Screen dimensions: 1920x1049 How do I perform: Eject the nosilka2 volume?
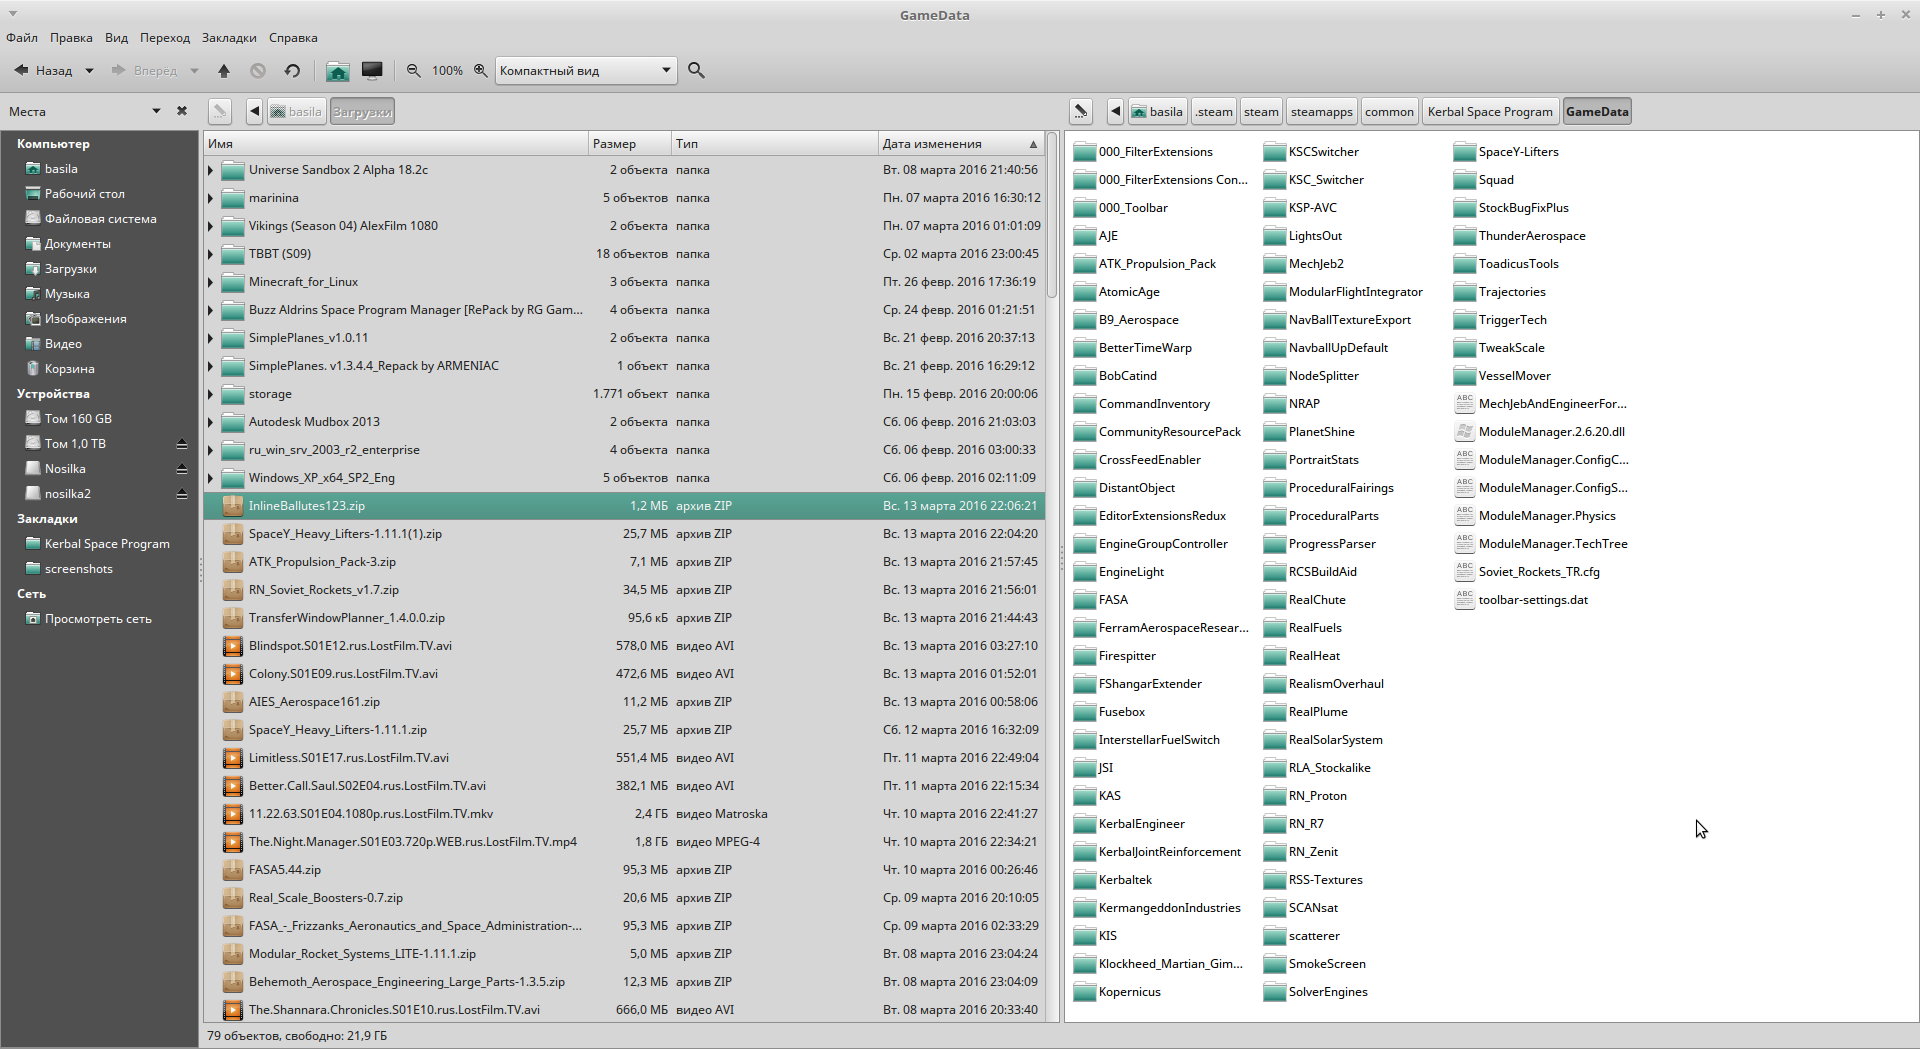tap(182, 494)
